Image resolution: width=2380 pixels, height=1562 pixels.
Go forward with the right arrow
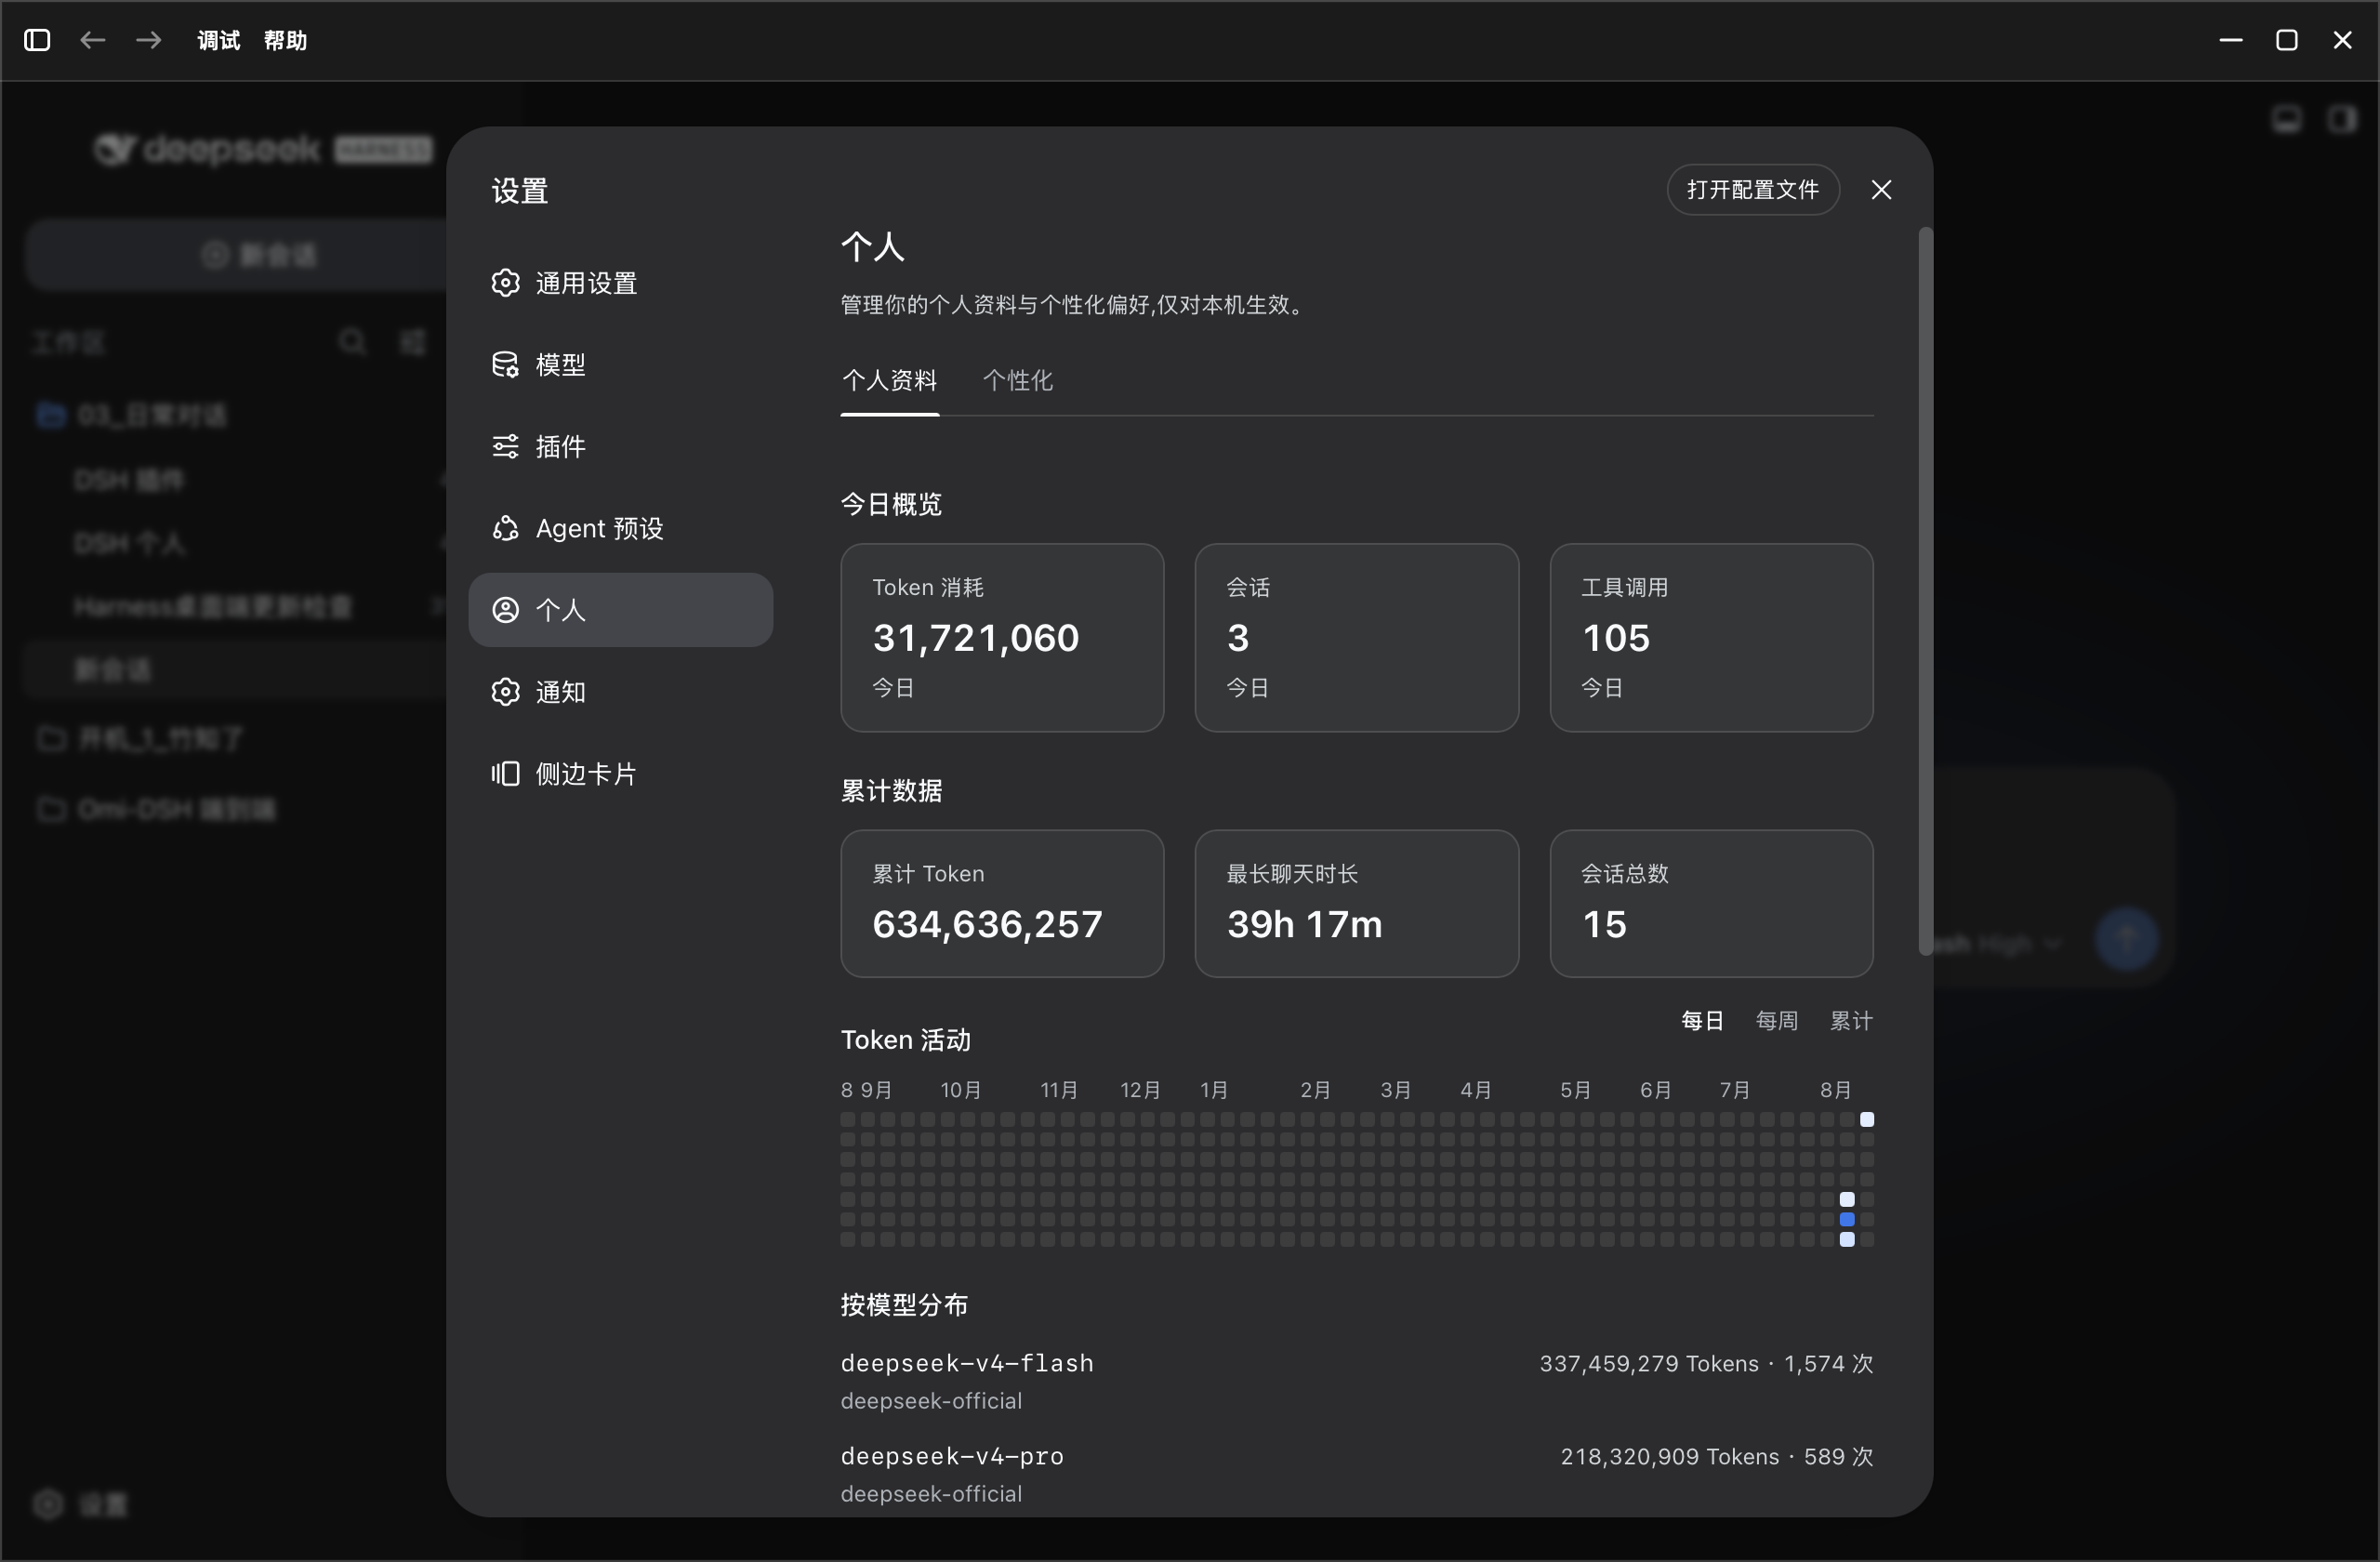149,40
